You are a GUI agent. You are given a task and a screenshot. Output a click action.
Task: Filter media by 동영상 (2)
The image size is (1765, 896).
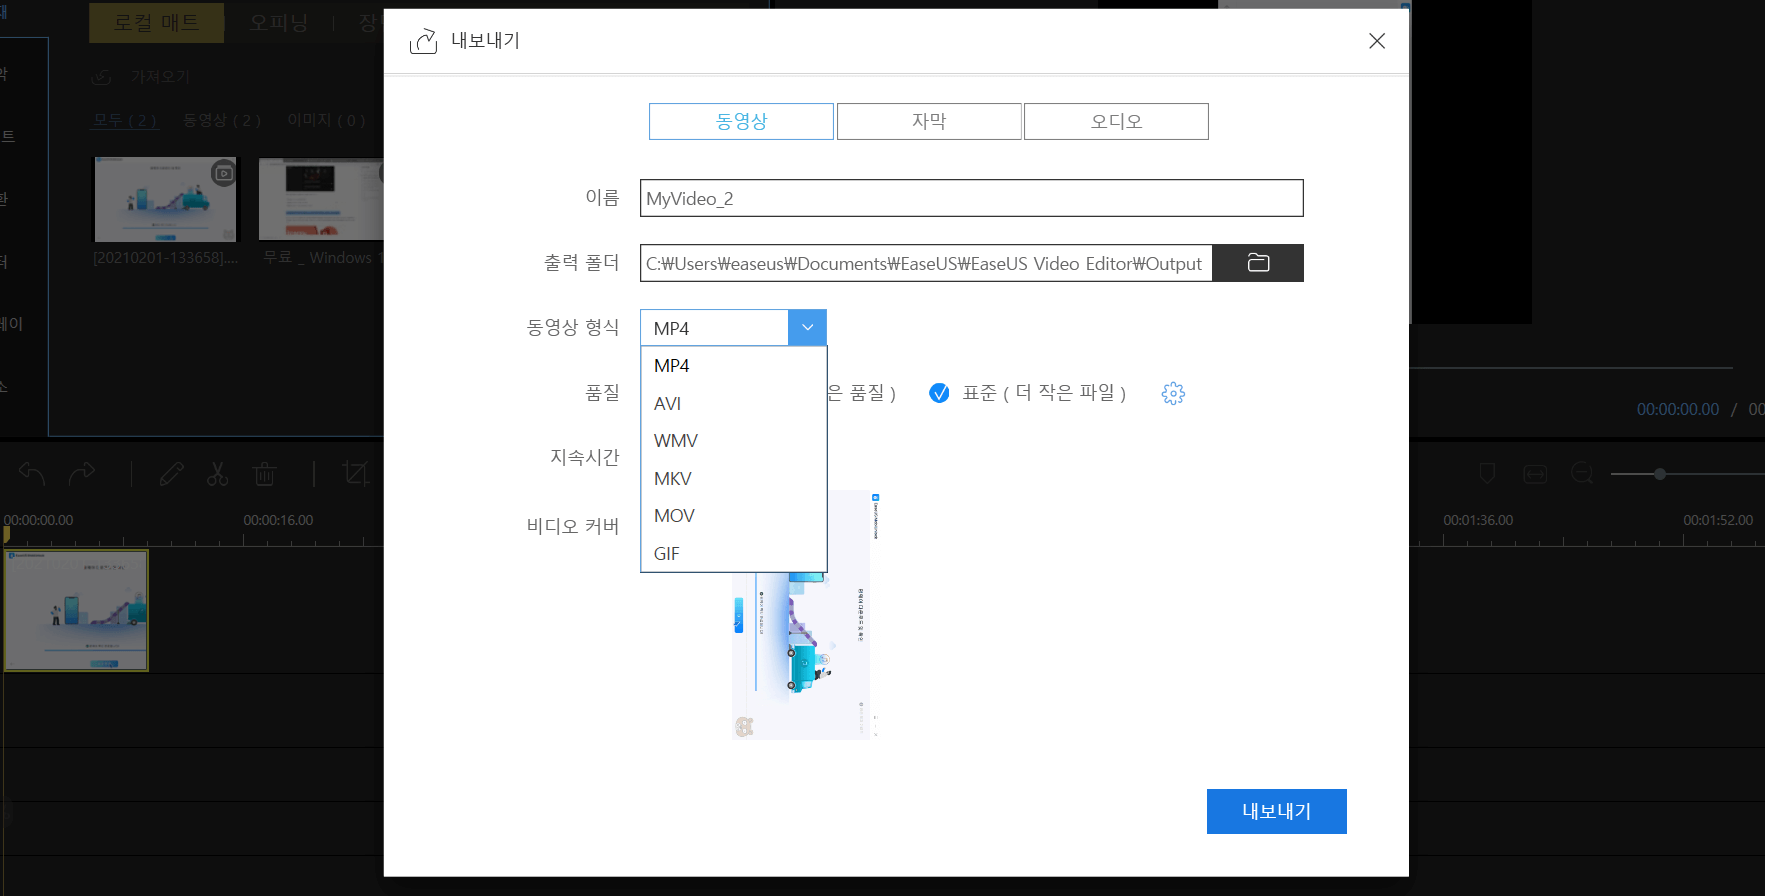point(222,120)
